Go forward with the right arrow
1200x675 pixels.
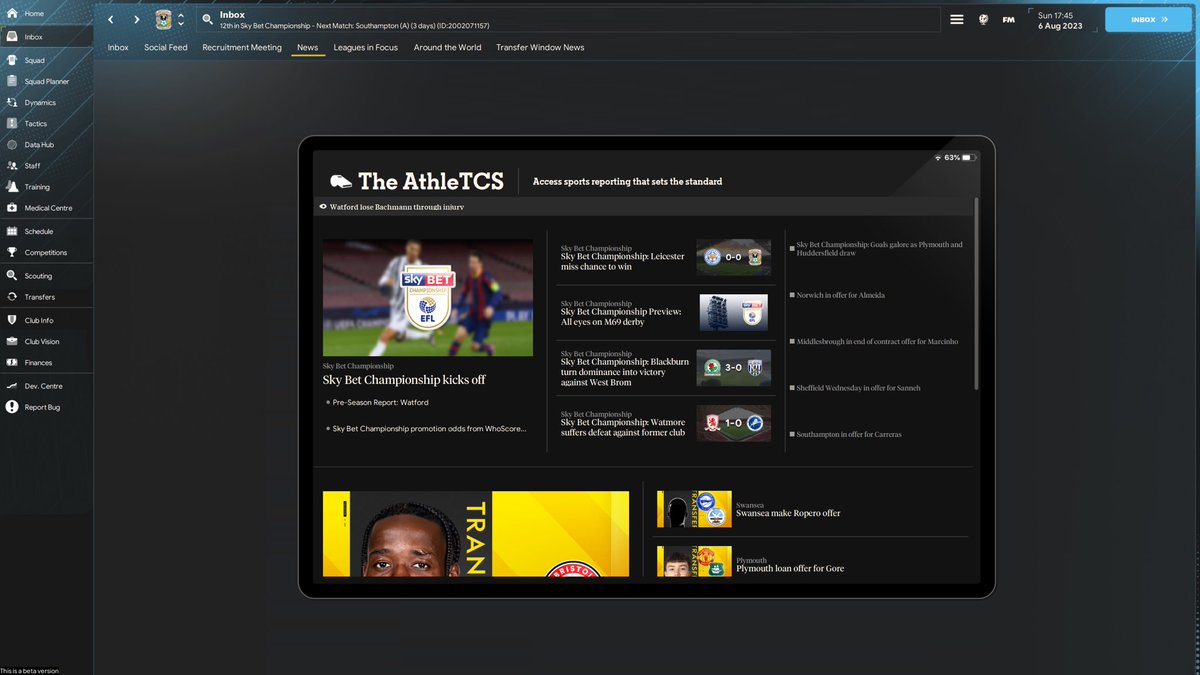click(x=137, y=19)
